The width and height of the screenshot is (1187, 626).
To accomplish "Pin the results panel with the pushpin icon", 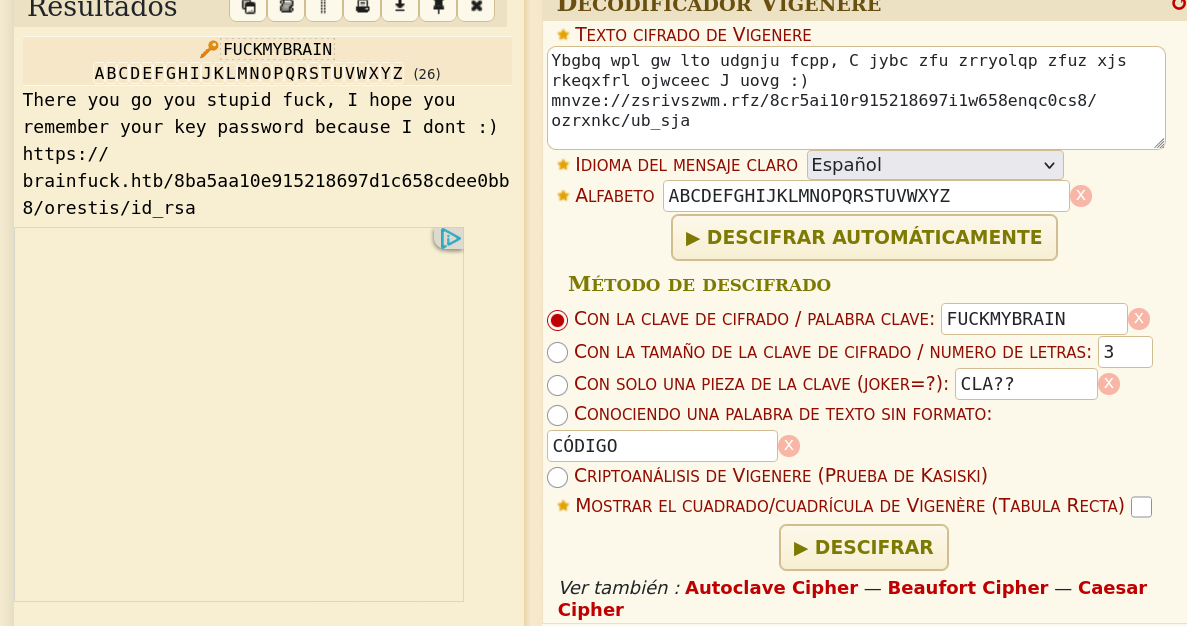I will coord(438,7).
